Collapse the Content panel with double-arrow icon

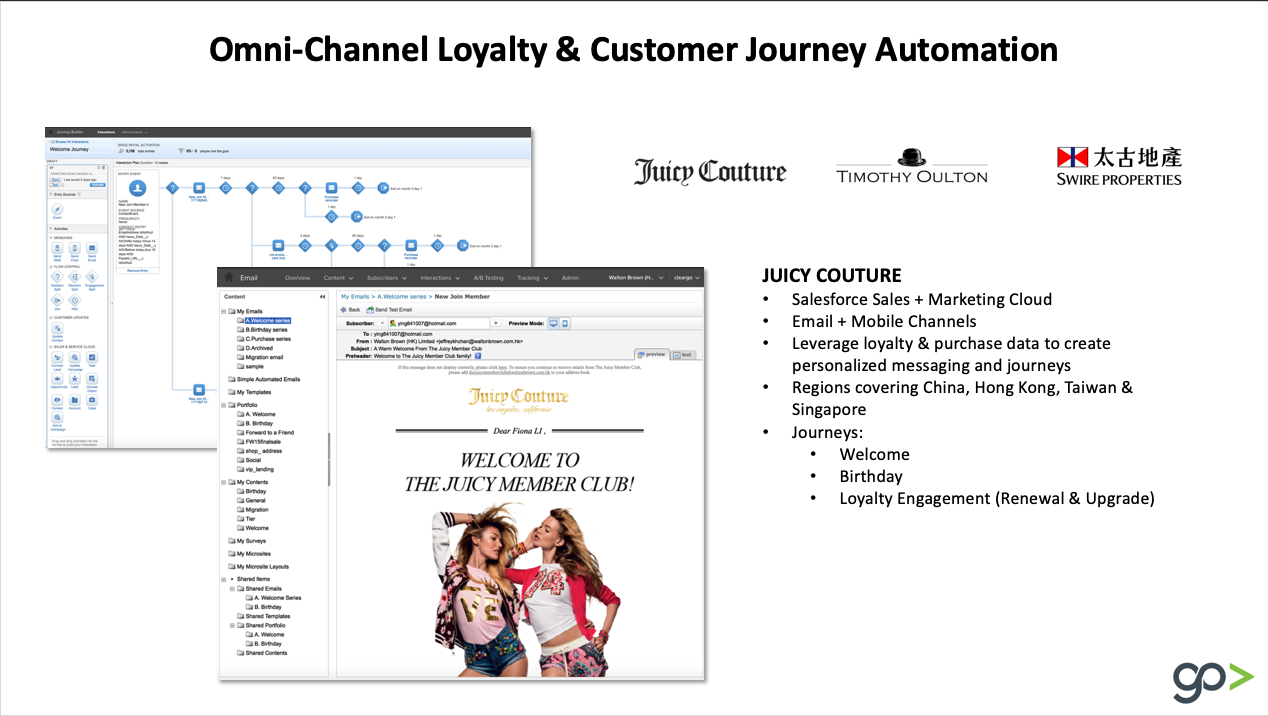pyautogui.click(x=322, y=297)
